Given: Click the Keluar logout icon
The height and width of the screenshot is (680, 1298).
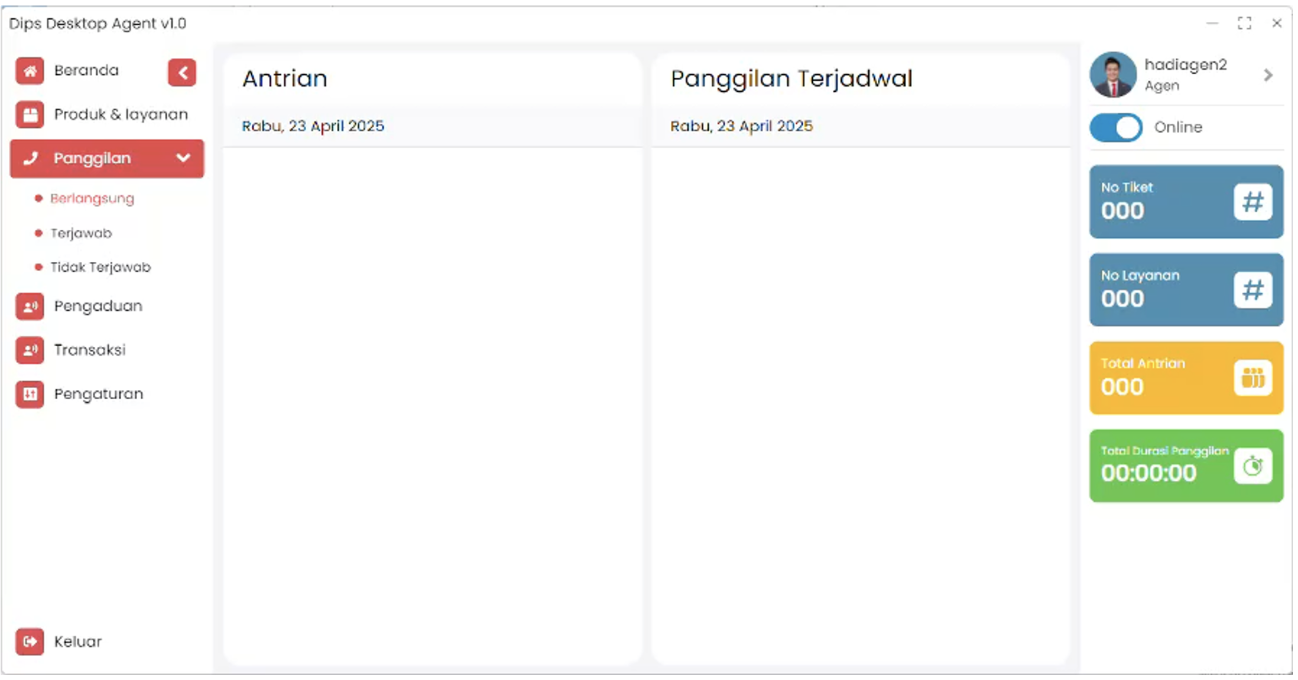Looking at the screenshot, I should coord(30,642).
